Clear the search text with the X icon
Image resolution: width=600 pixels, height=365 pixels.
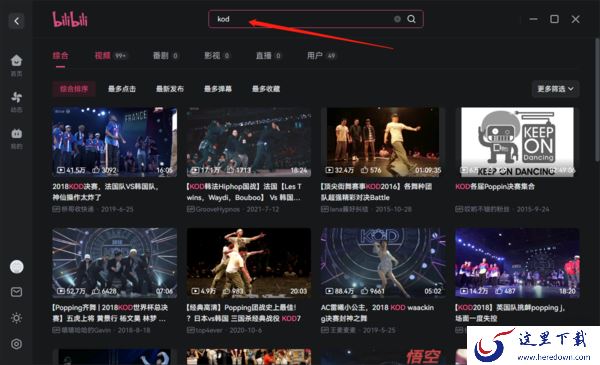click(398, 19)
